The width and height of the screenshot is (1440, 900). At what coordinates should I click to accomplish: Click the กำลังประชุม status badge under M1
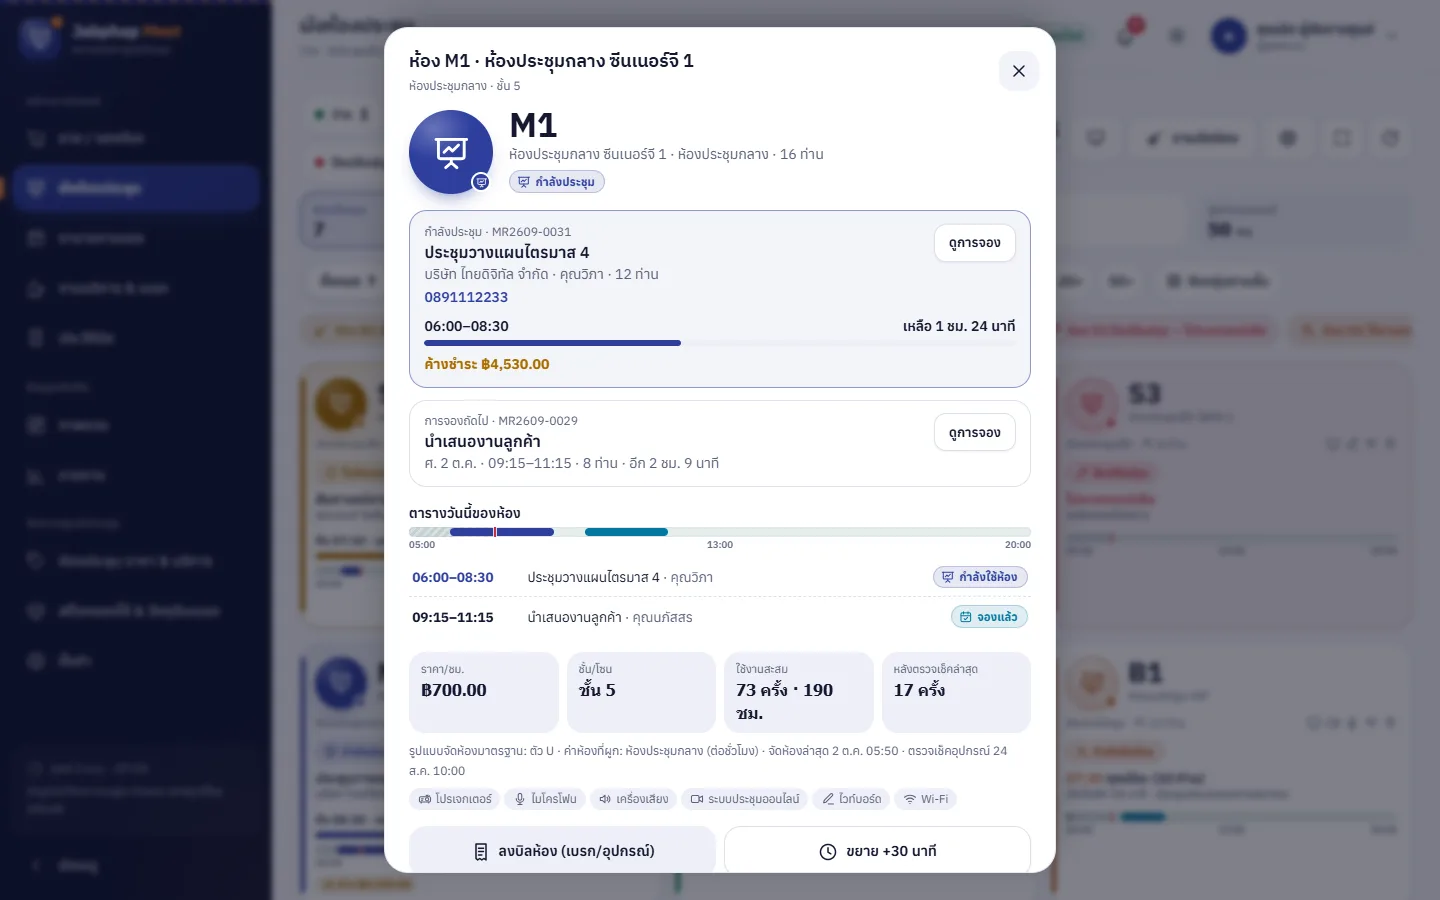point(557,182)
